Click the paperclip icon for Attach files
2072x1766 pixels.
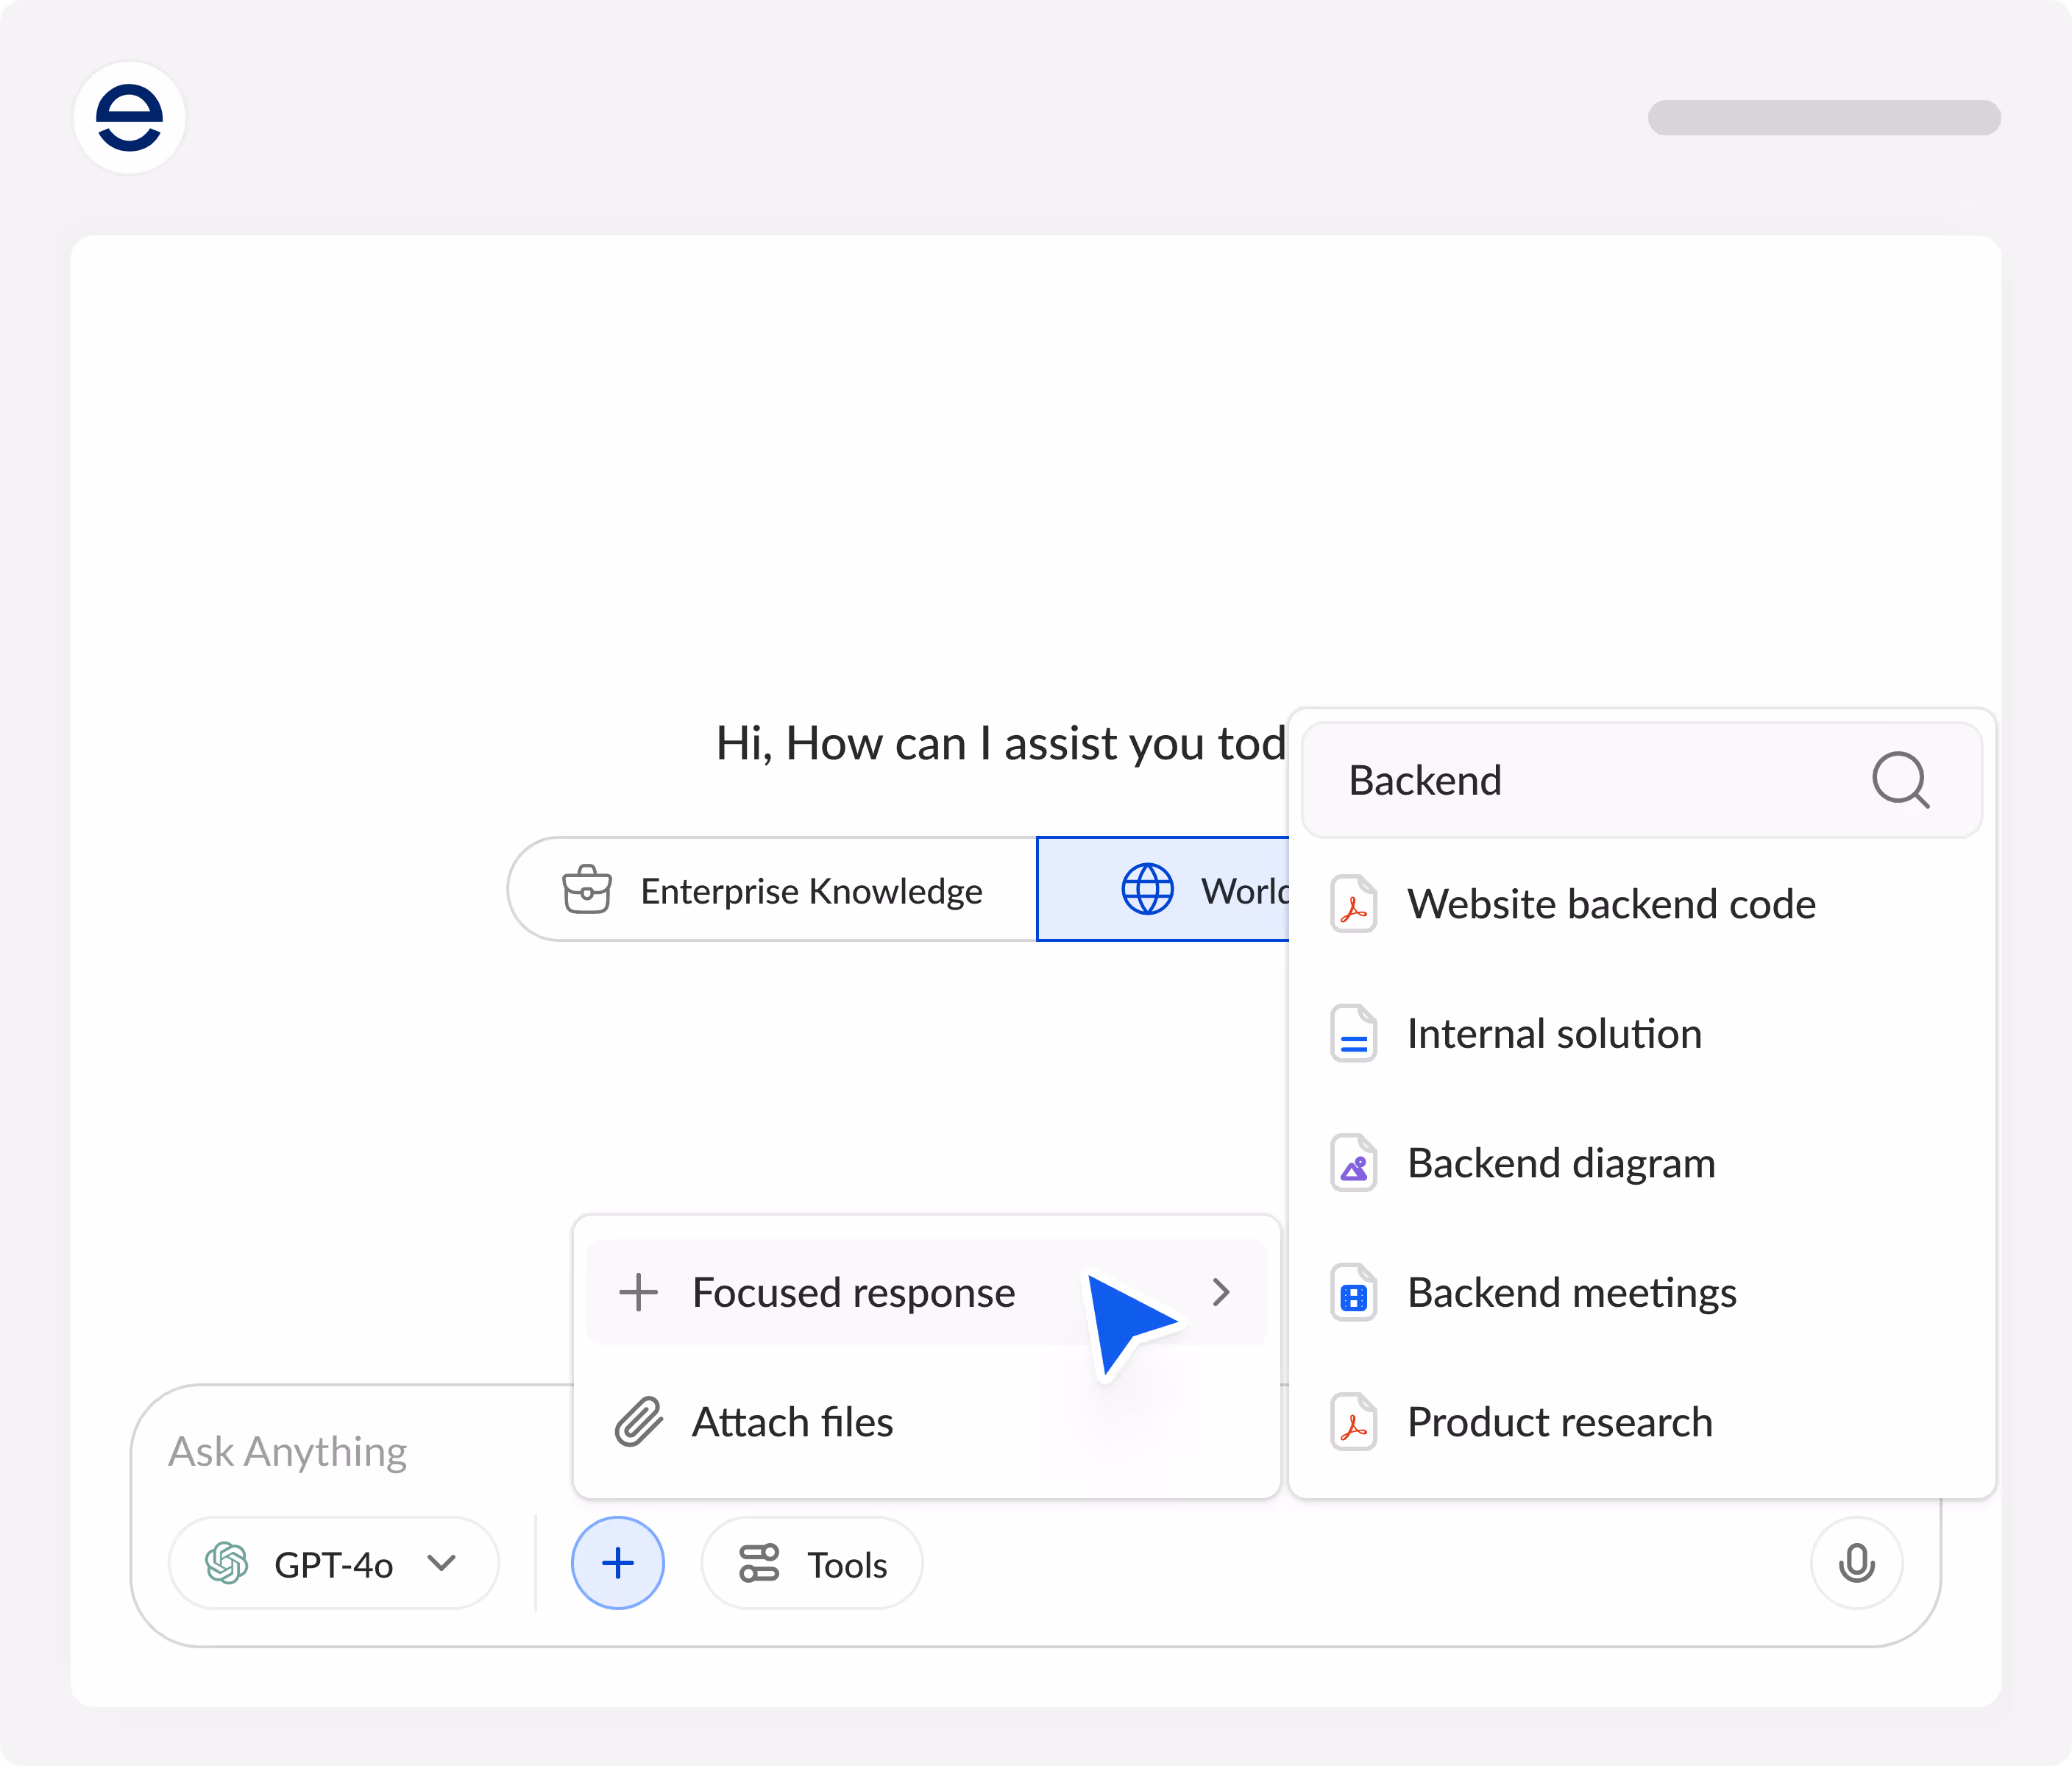pos(638,1422)
